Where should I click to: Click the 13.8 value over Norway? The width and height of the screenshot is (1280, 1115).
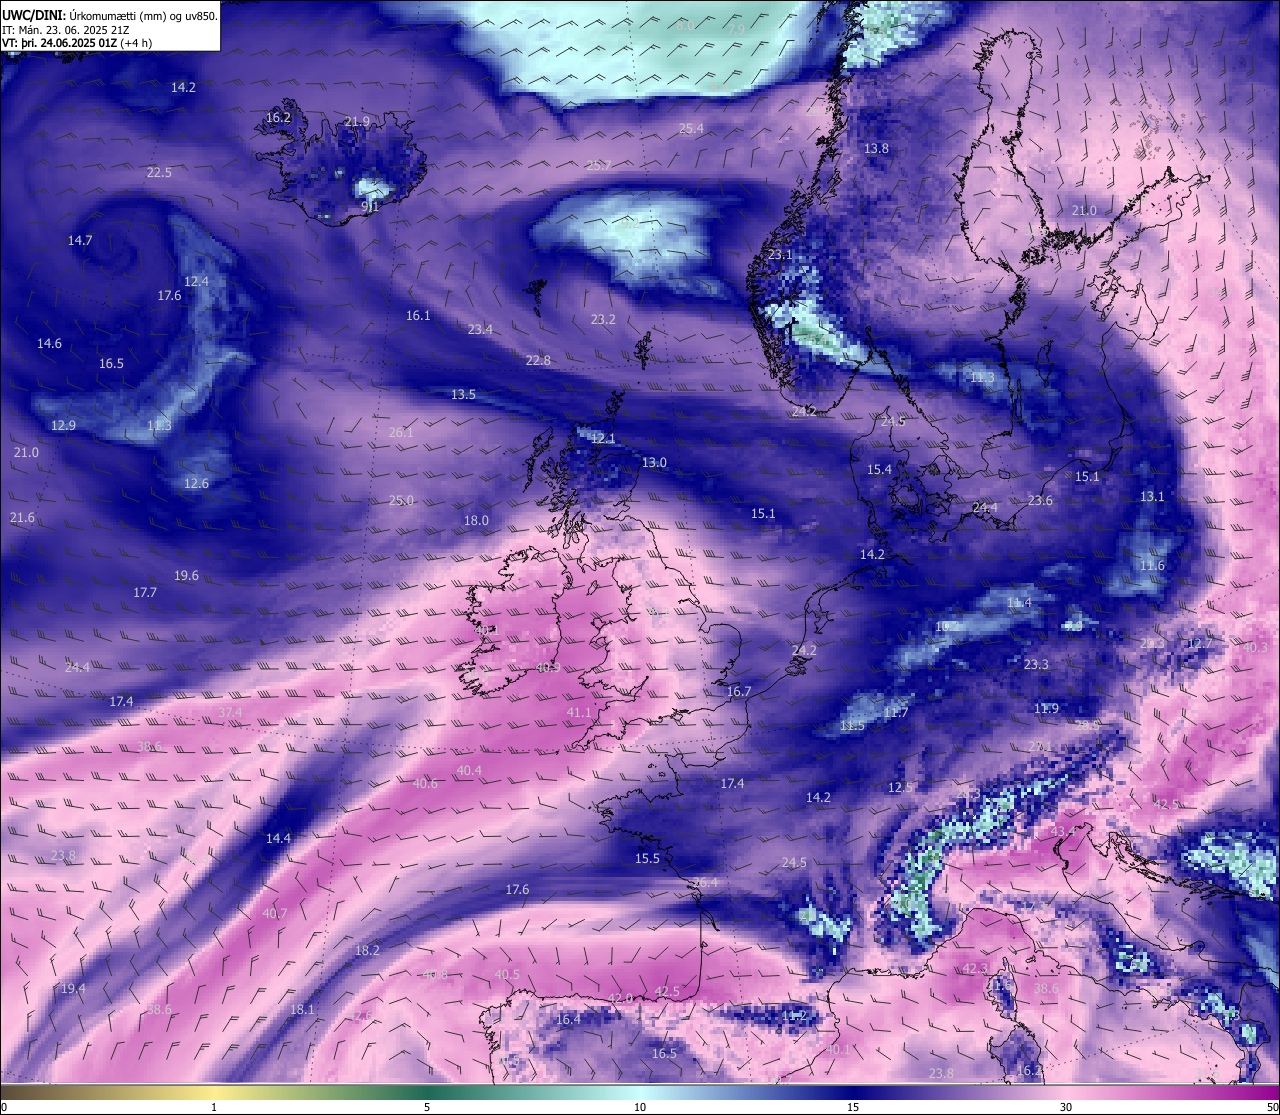pyautogui.click(x=876, y=149)
